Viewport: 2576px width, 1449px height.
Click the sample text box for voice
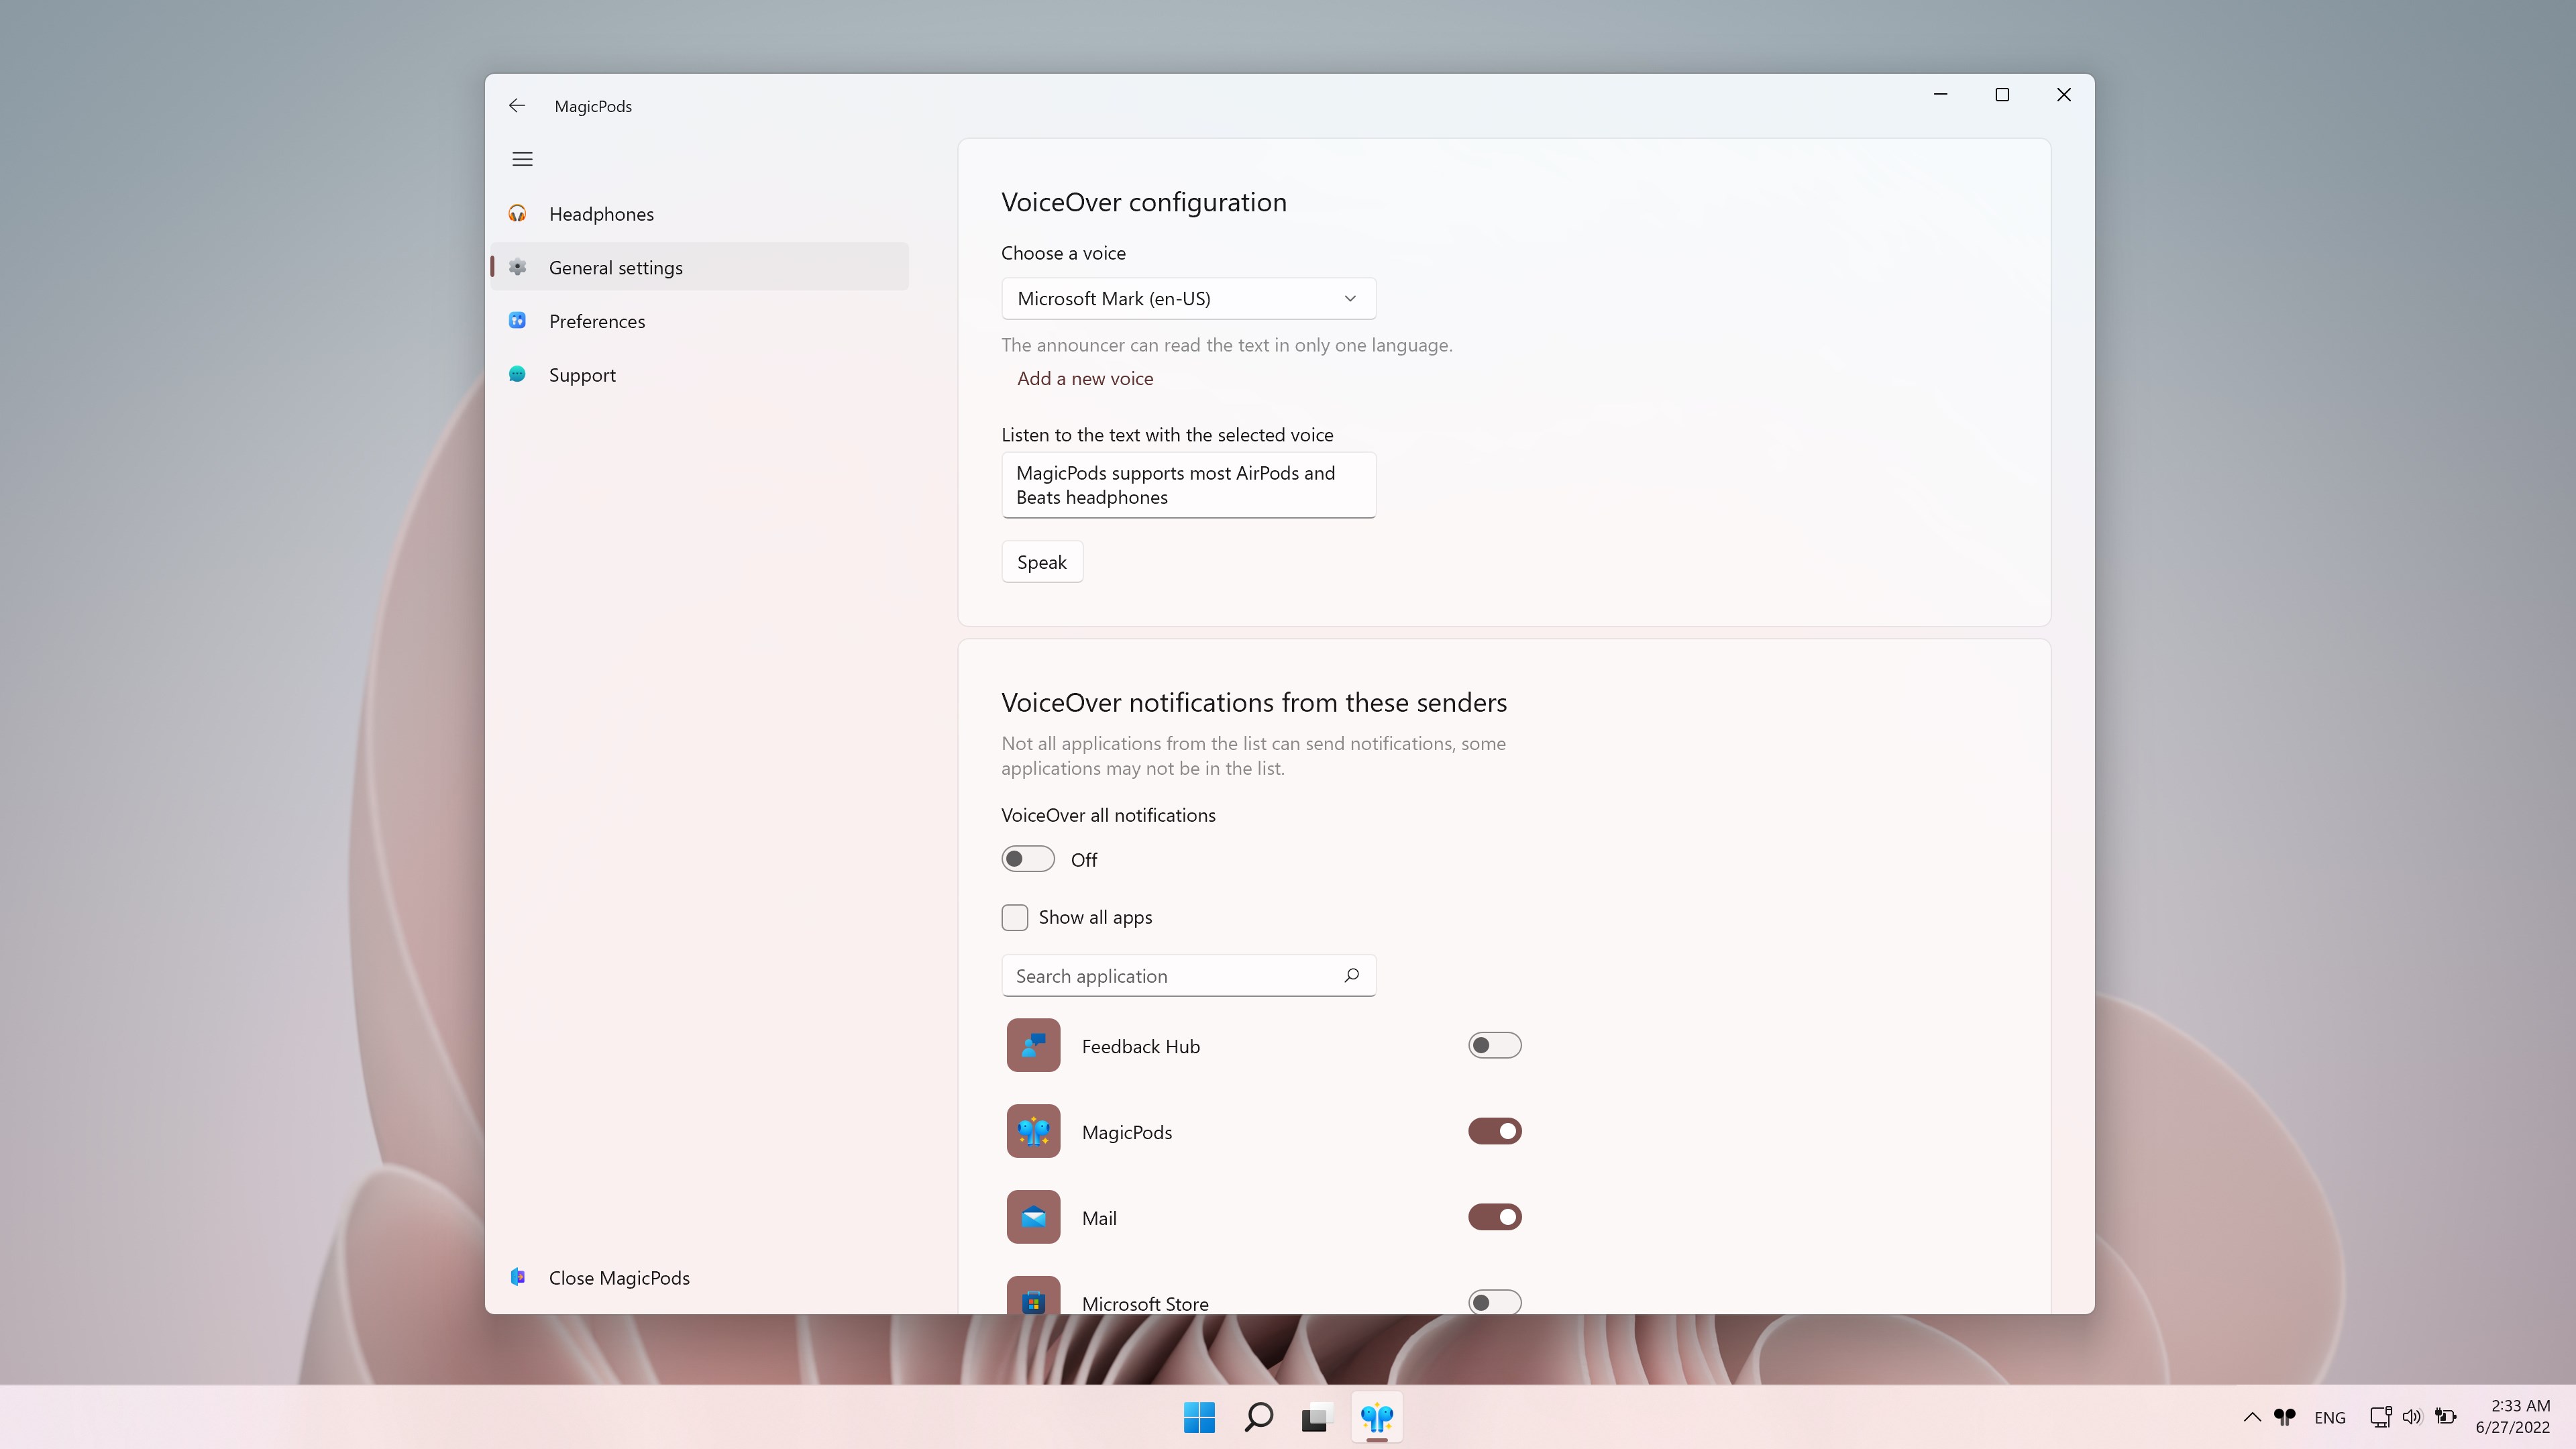[1188, 485]
